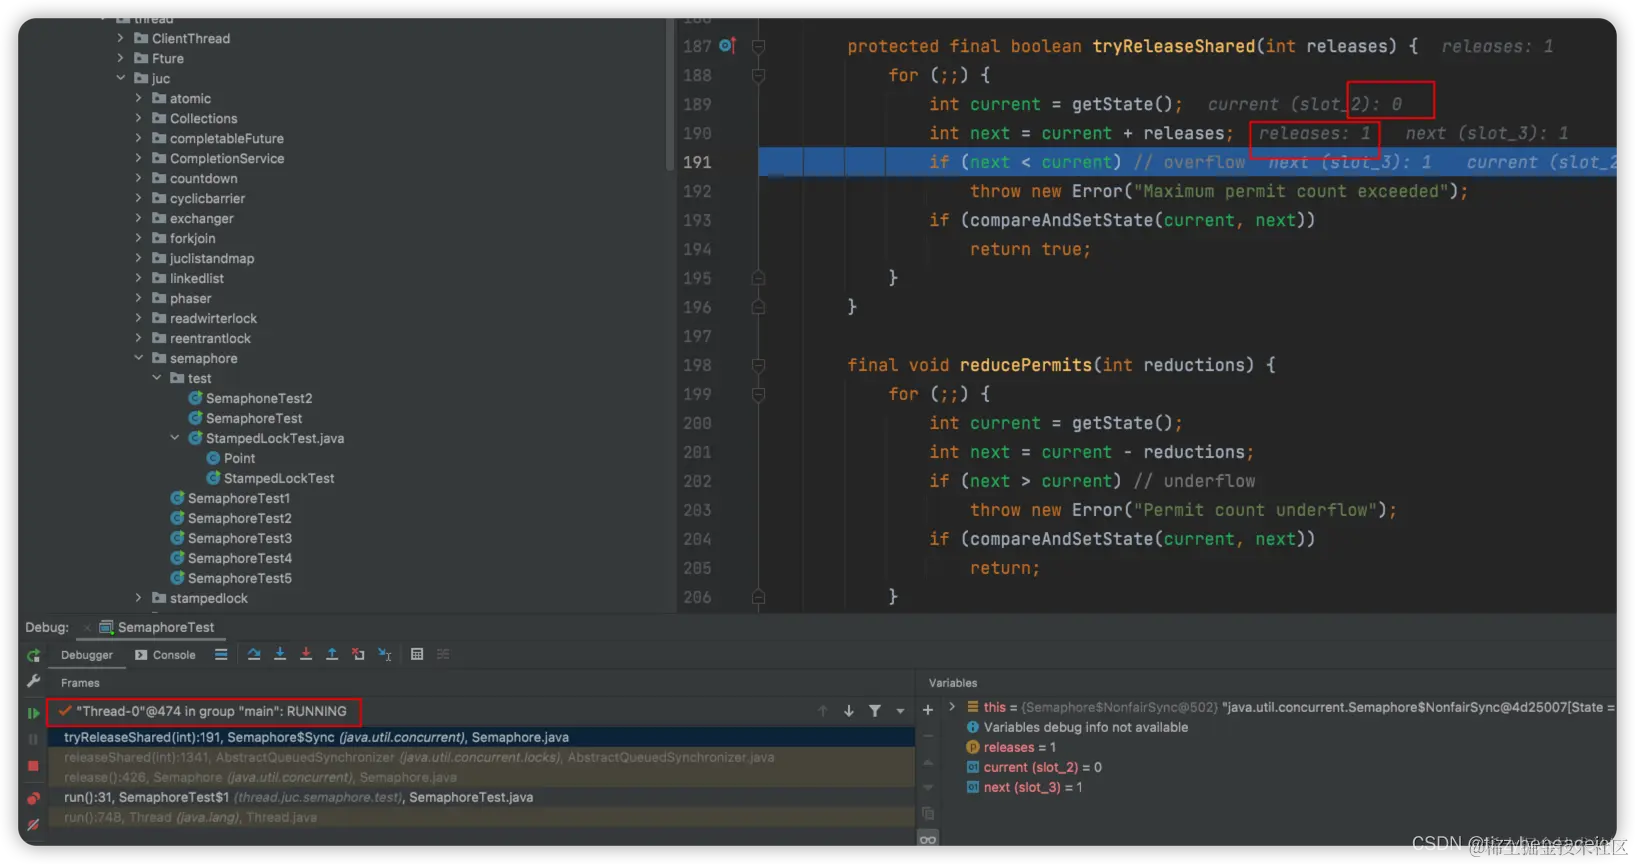Image resolution: width=1635 pixels, height=864 pixels.
Task: Open the SemaphoreTest3 class
Action: click(x=231, y=538)
